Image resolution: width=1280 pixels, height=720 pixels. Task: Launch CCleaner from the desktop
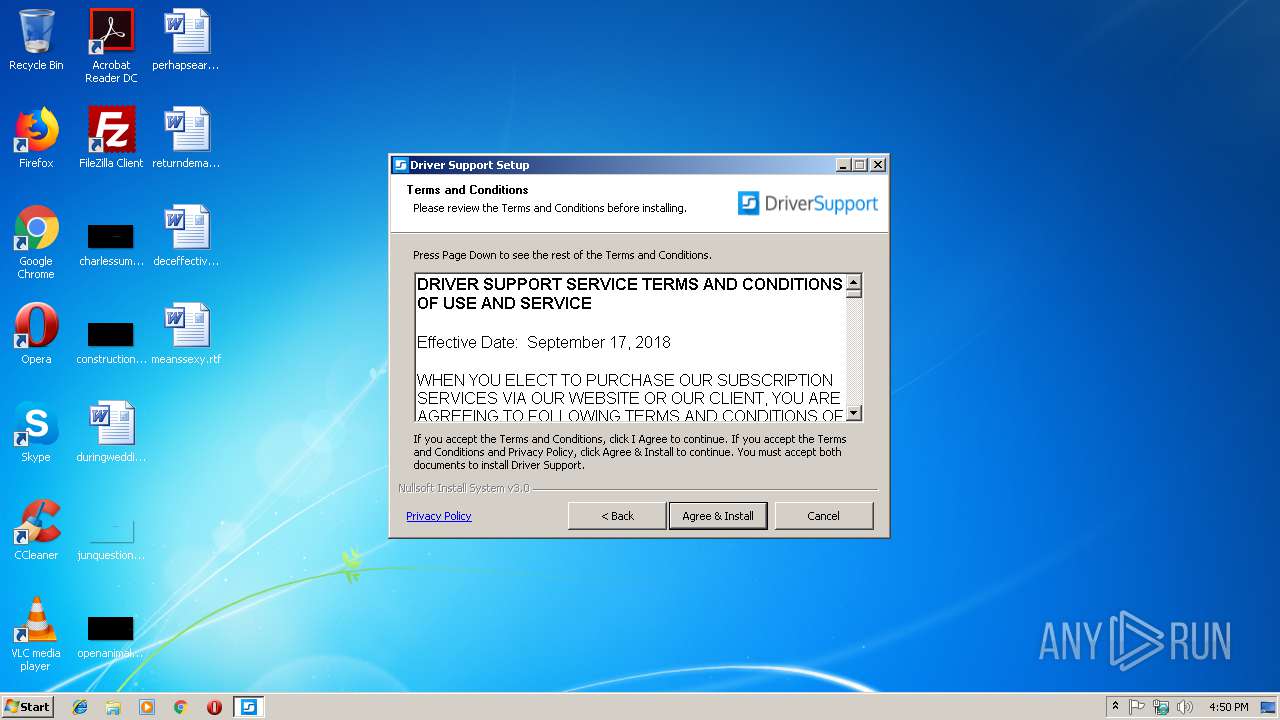(x=36, y=530)
